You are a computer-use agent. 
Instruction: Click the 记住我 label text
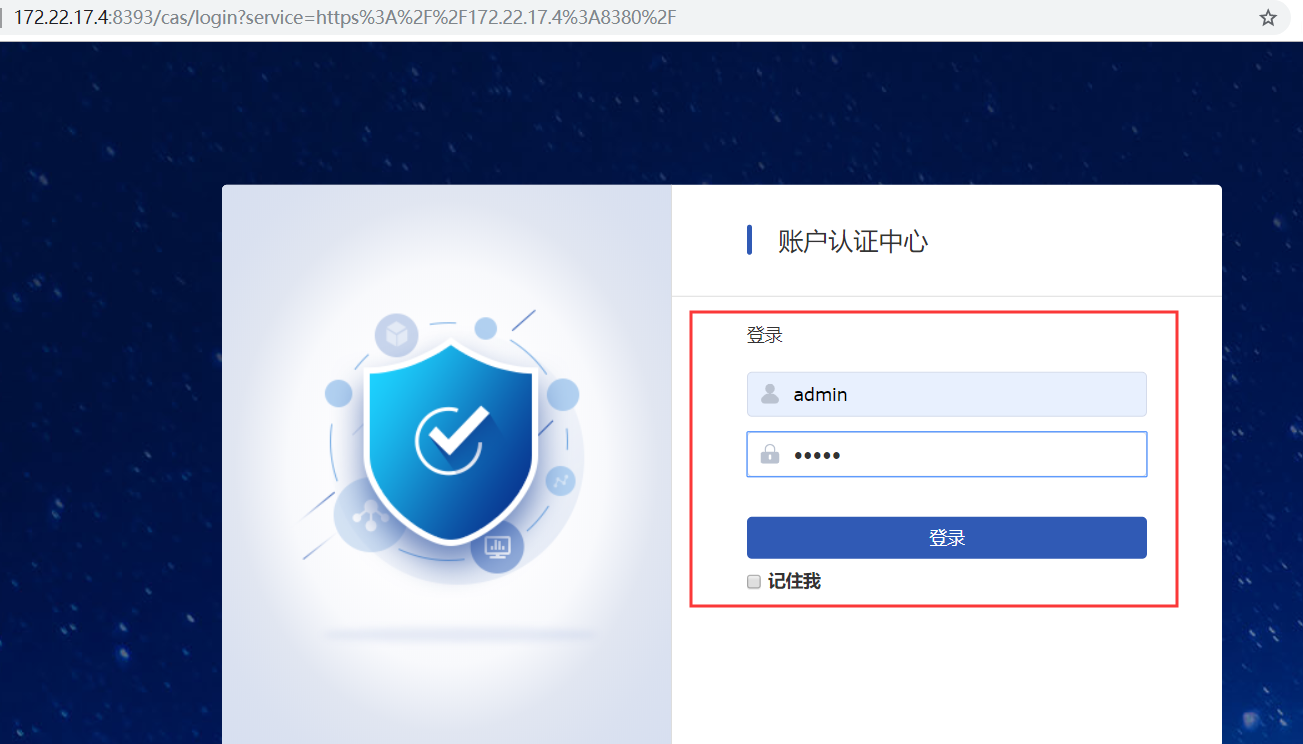click(794, 581)
